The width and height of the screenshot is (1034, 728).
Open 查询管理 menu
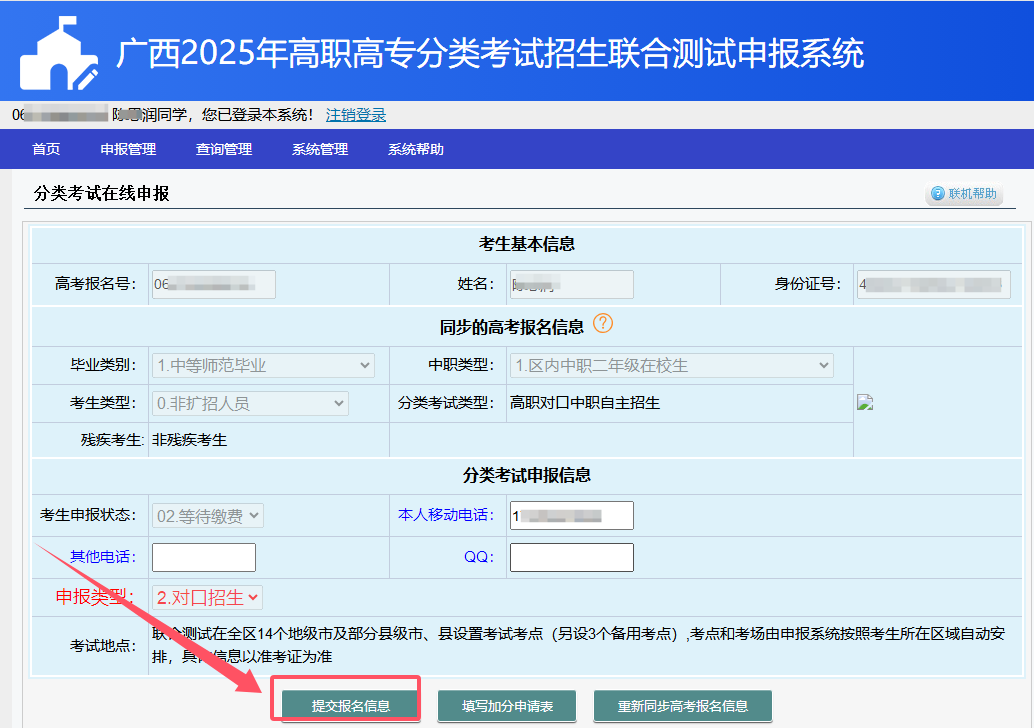pos(224,150)
